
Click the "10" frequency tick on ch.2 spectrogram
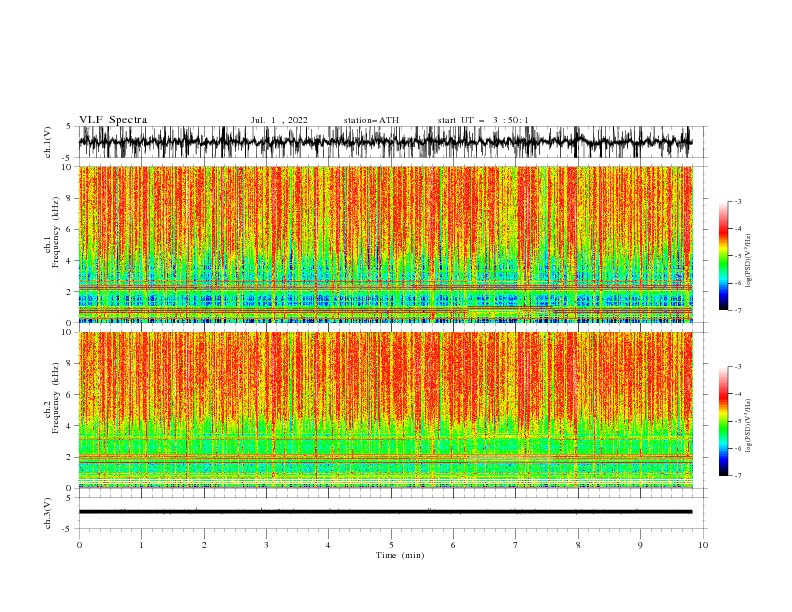(66, 332)
